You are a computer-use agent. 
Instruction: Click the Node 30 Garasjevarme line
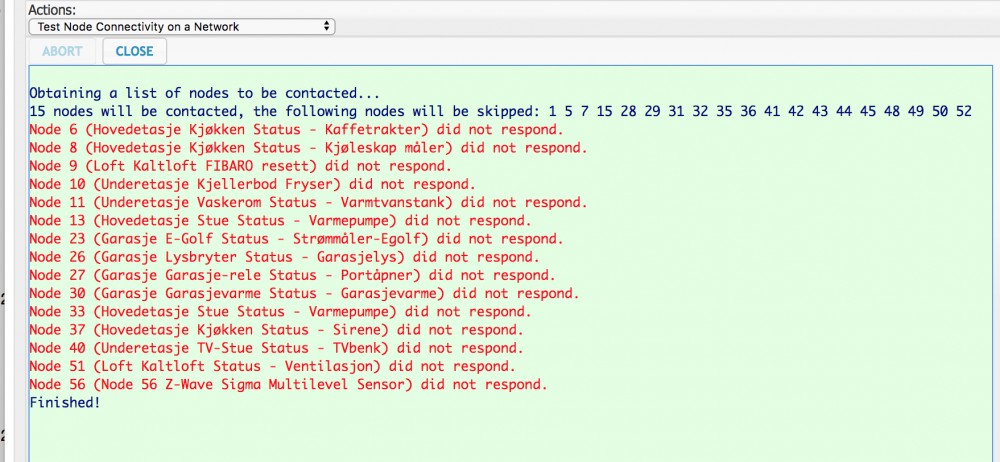click(304, 293)
